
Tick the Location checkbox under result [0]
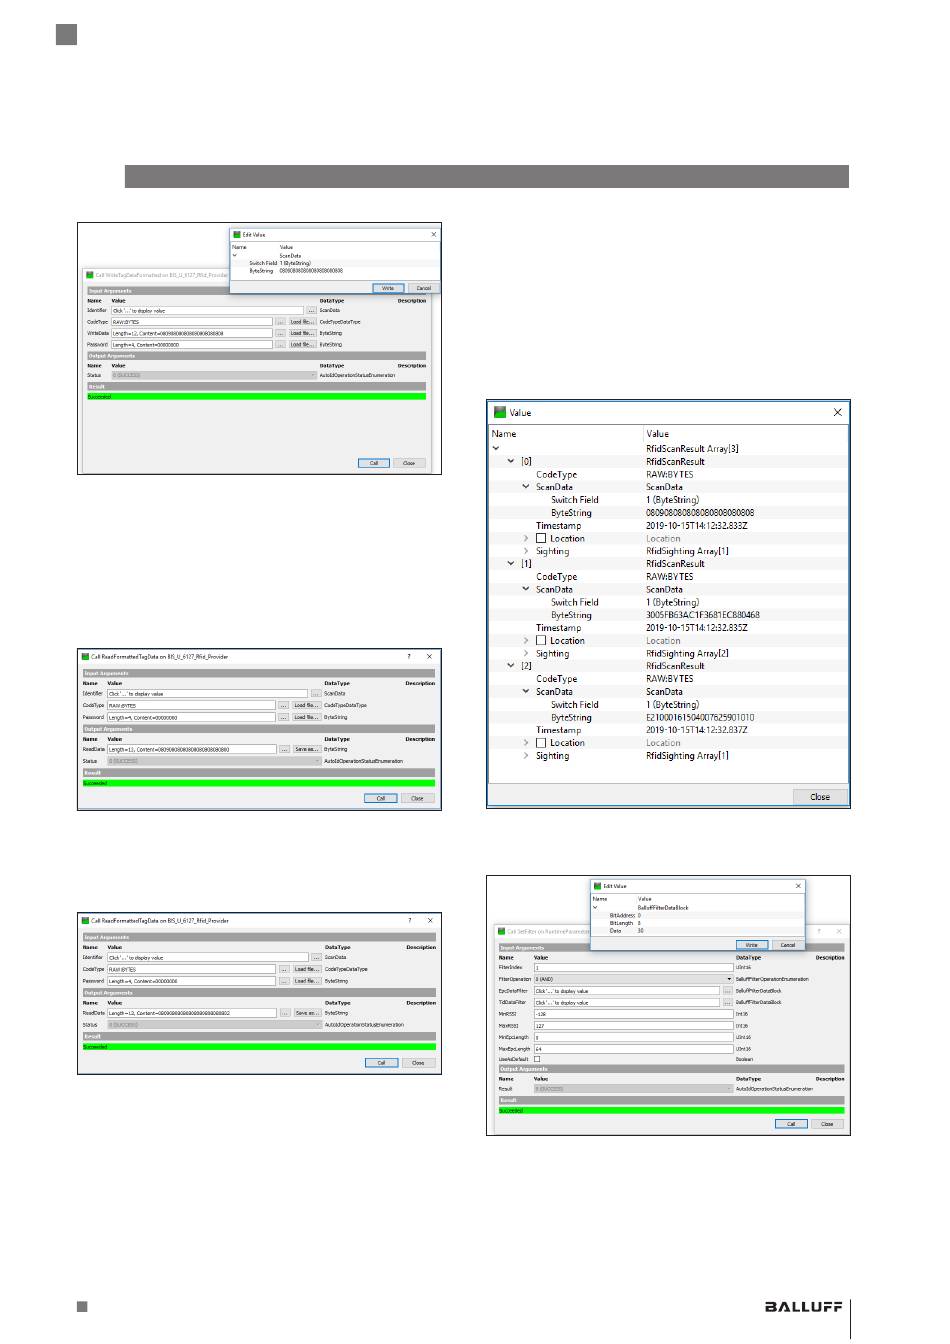pos(541,538)
